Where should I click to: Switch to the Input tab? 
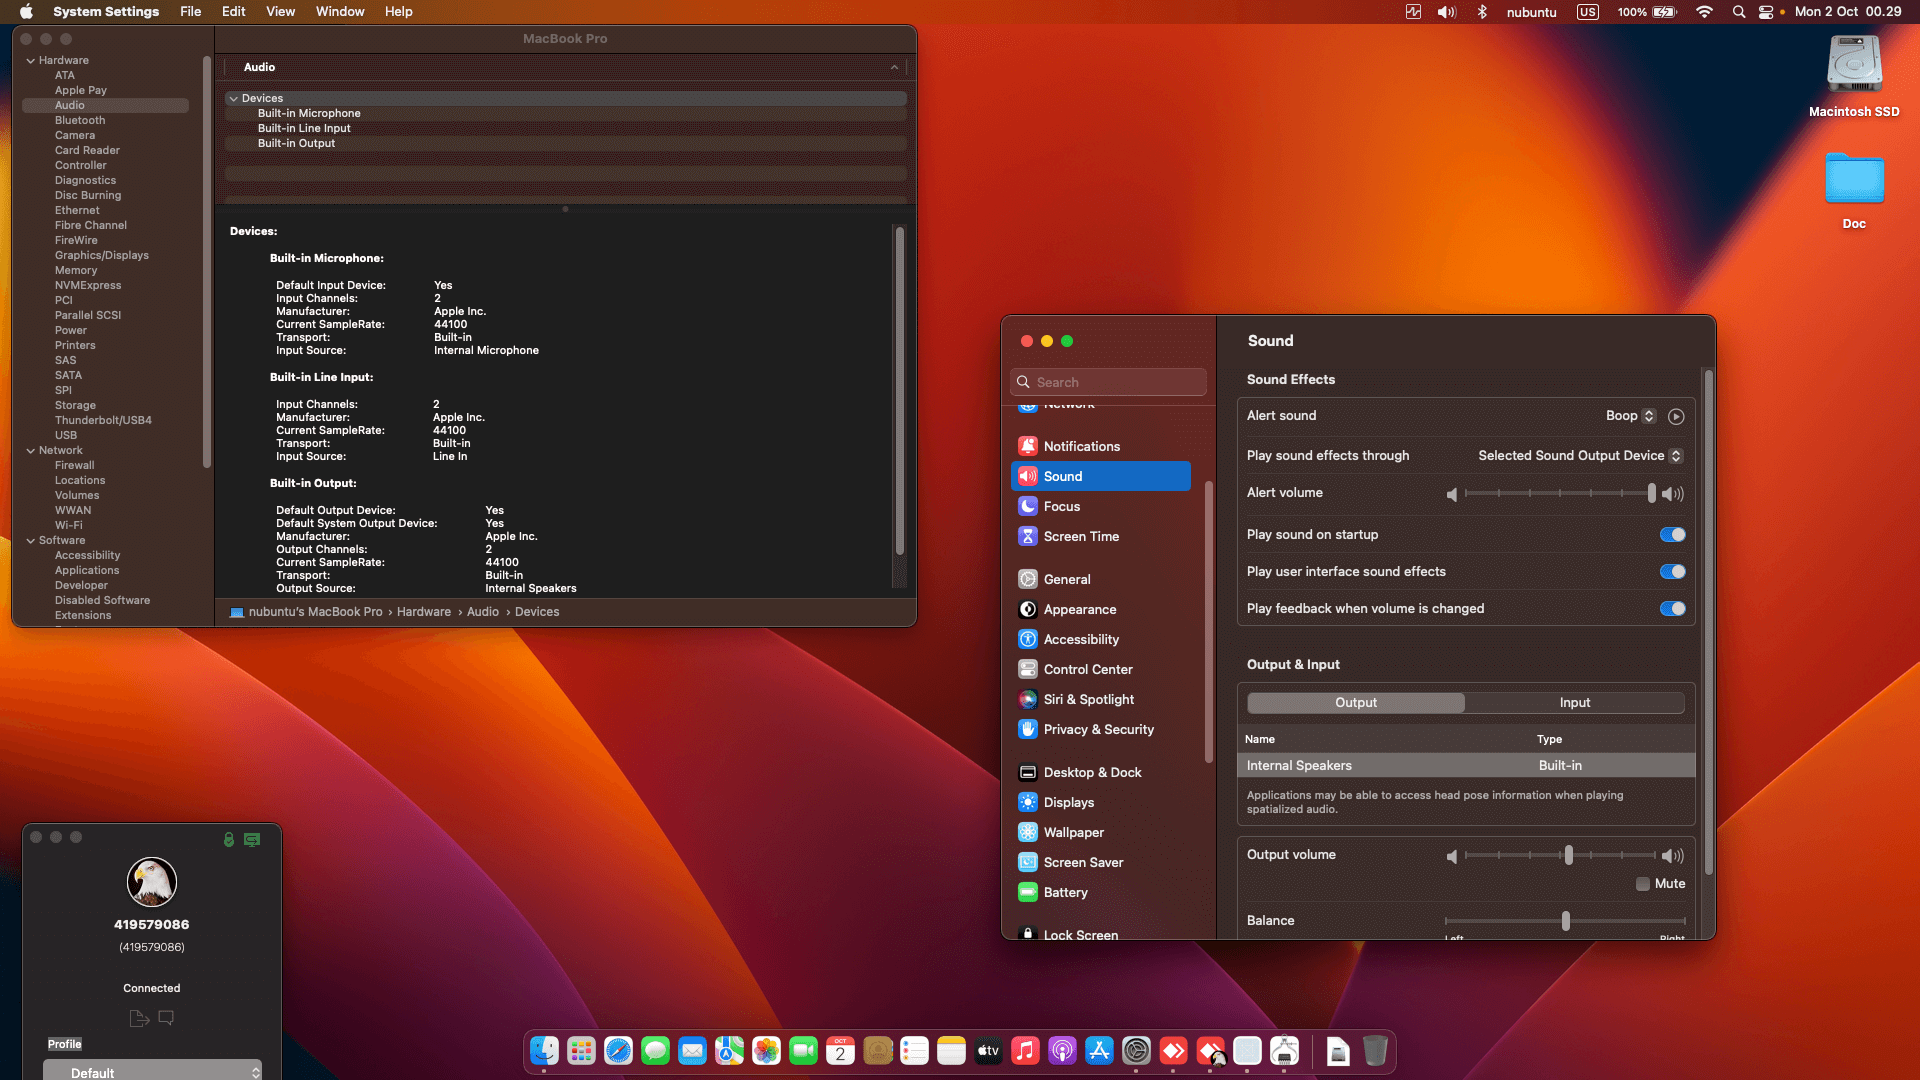pyautogui.click(x=1575, y=703)
